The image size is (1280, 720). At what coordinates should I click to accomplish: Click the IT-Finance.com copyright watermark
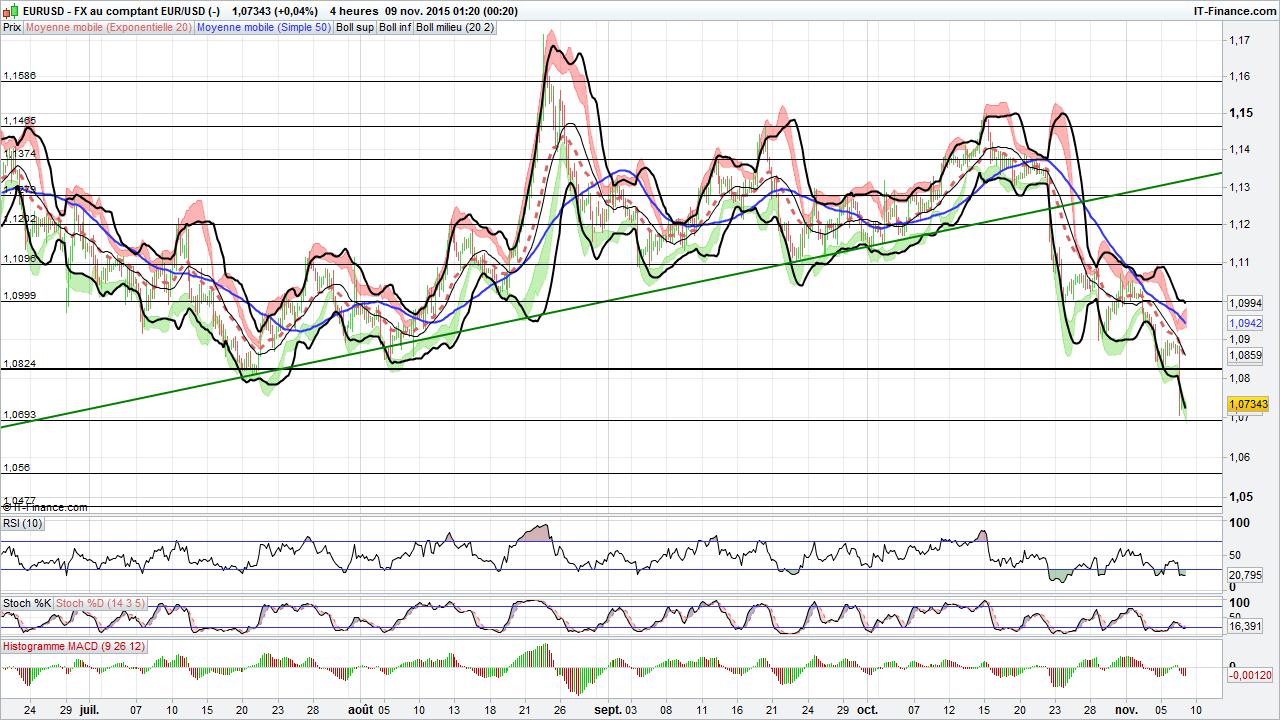[x=44, y=508]
